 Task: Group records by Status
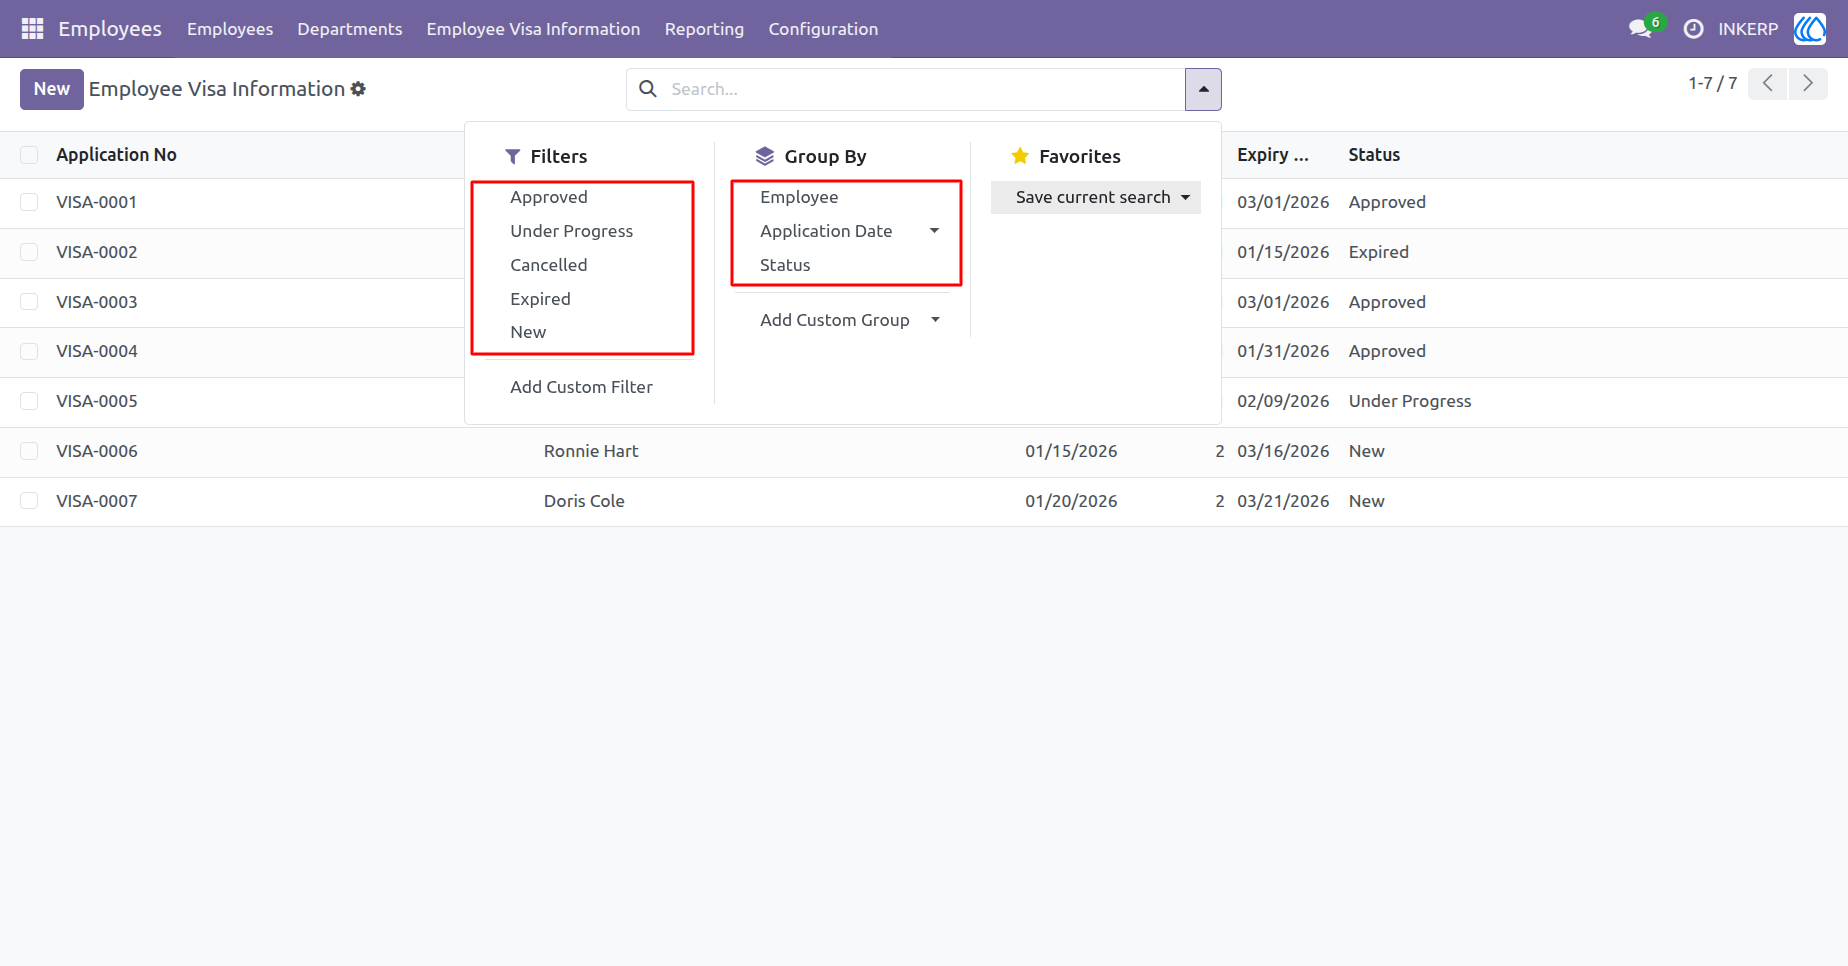coord(785,265)
